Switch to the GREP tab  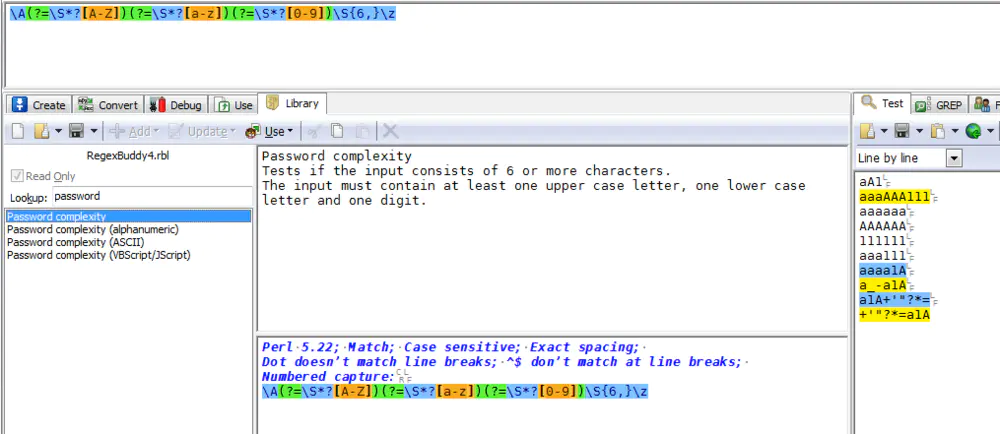click(x=939, y=105)
